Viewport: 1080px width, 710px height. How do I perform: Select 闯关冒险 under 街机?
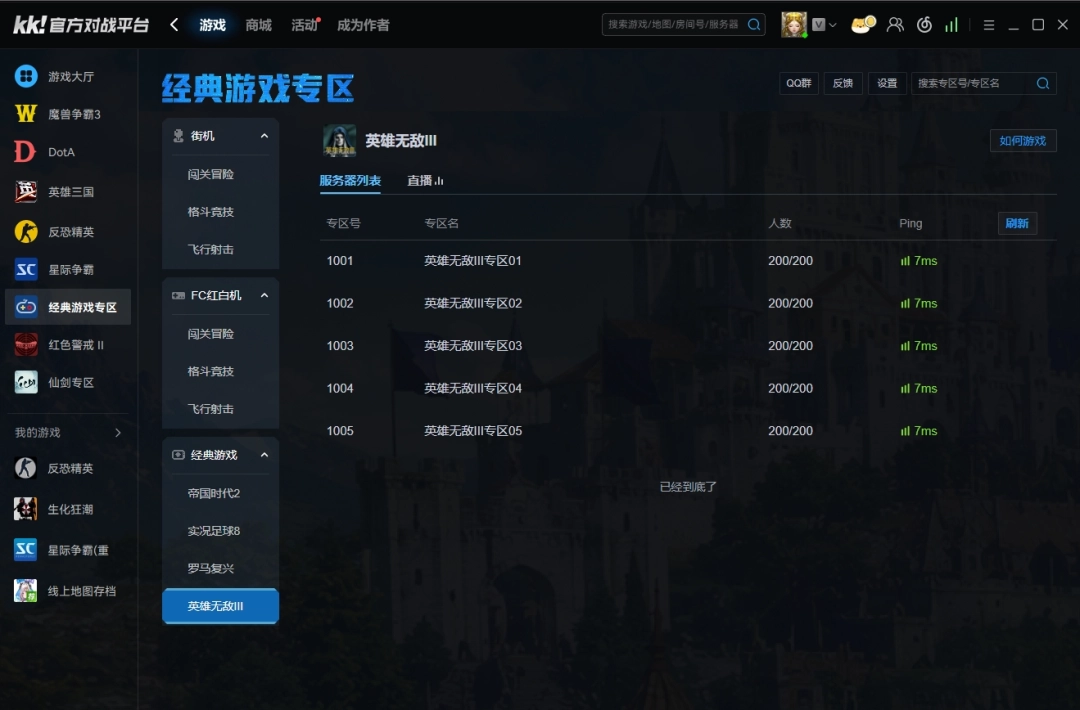tap(211, 174)
